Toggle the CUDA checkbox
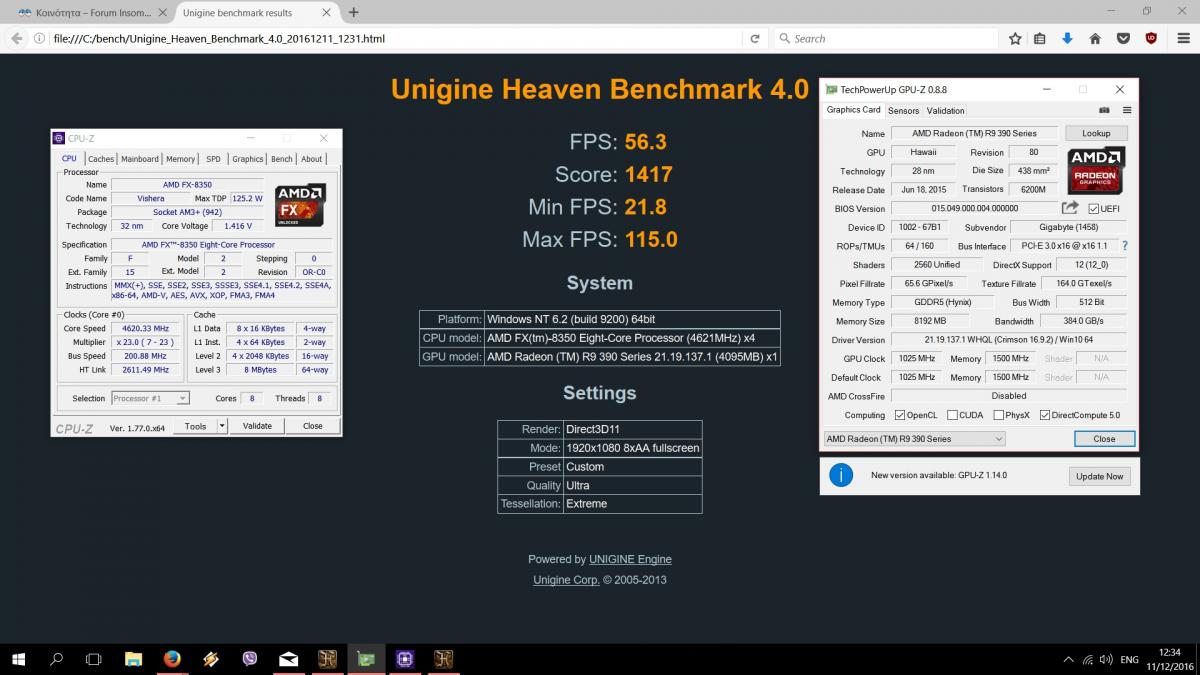 951,415
